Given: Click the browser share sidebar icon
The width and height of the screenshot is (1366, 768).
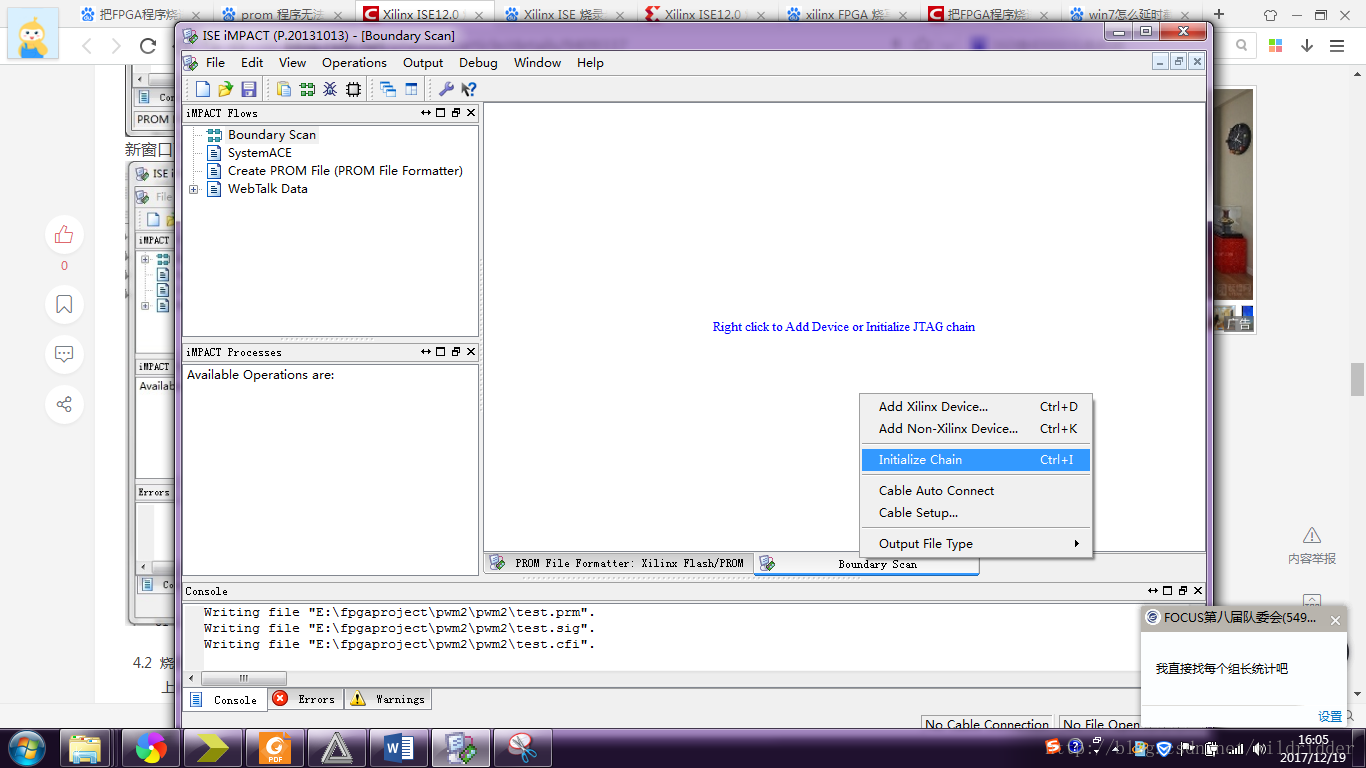Looking at the screenshot, I should 64,404.
